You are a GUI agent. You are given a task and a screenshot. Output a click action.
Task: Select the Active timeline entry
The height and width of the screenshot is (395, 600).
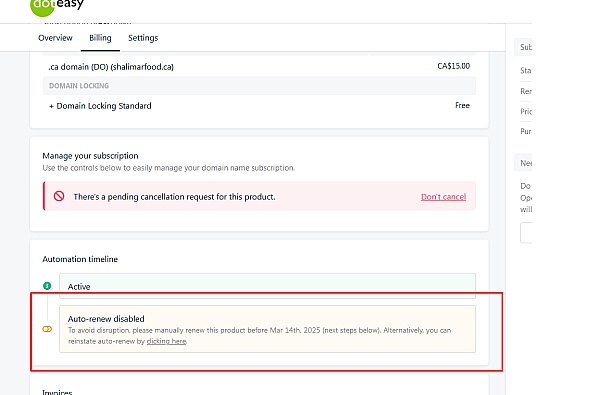tap(267, 286)
